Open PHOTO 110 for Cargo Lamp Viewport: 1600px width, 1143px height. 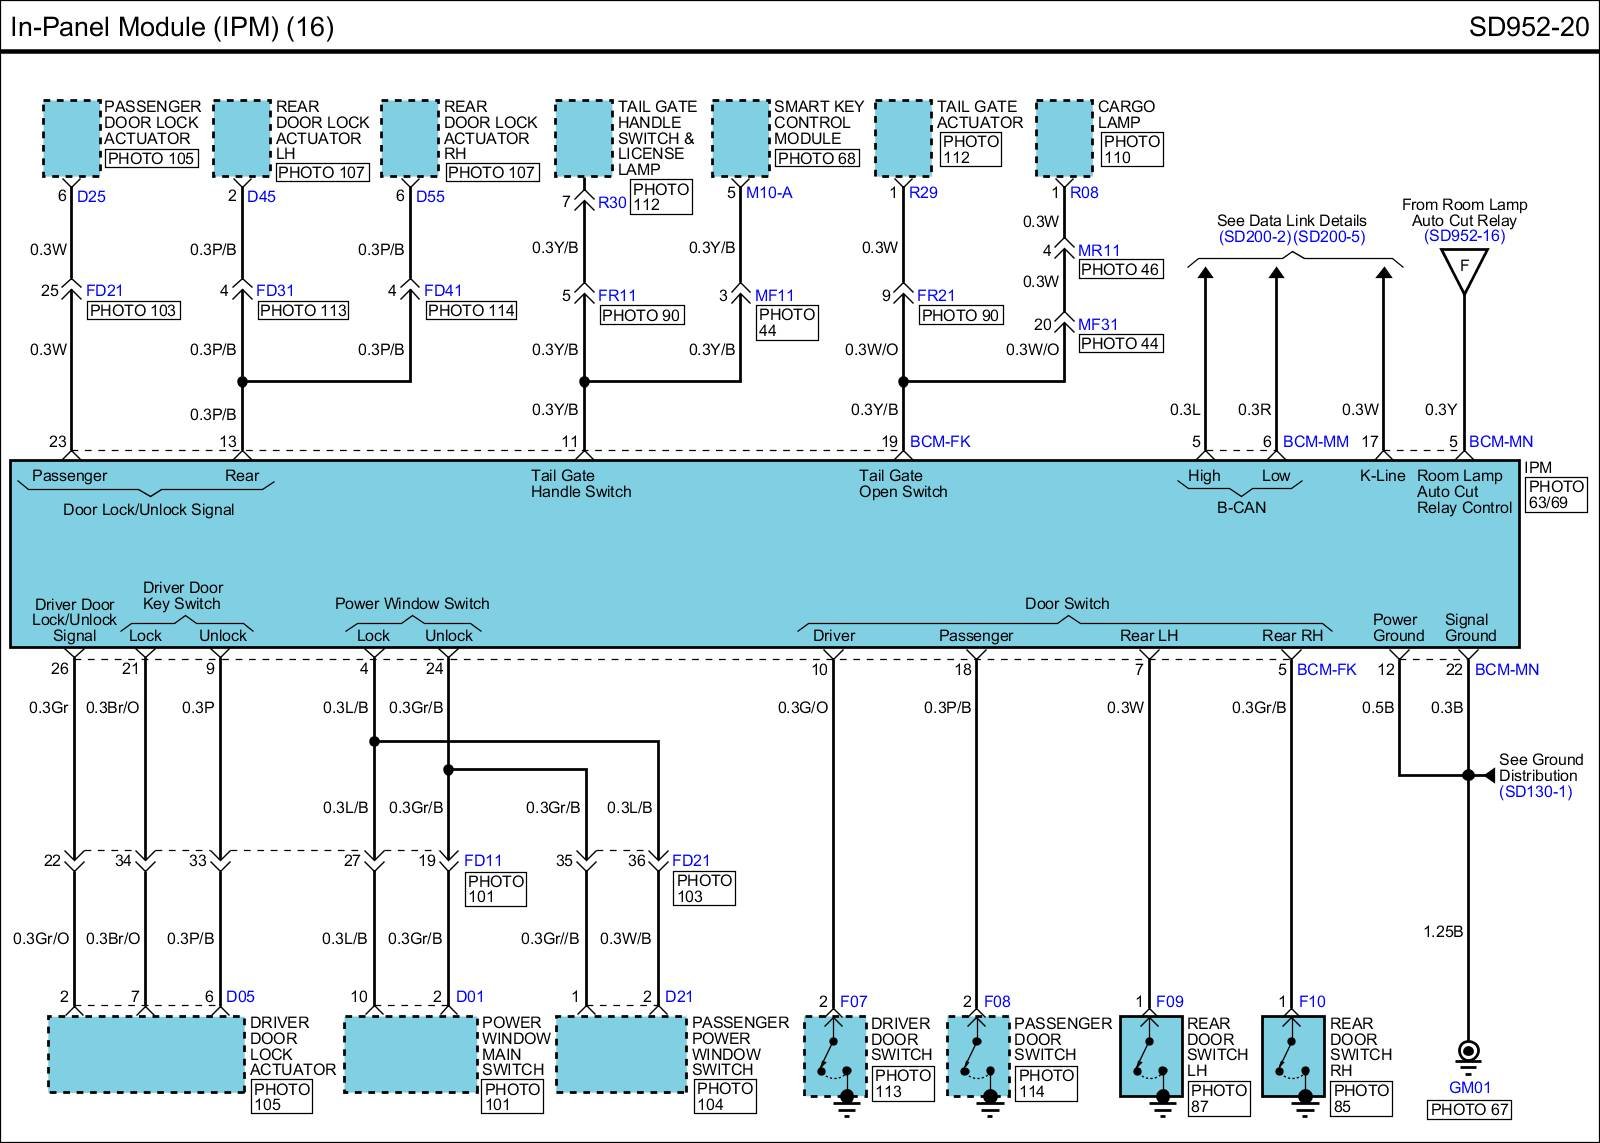[1131, 150]
